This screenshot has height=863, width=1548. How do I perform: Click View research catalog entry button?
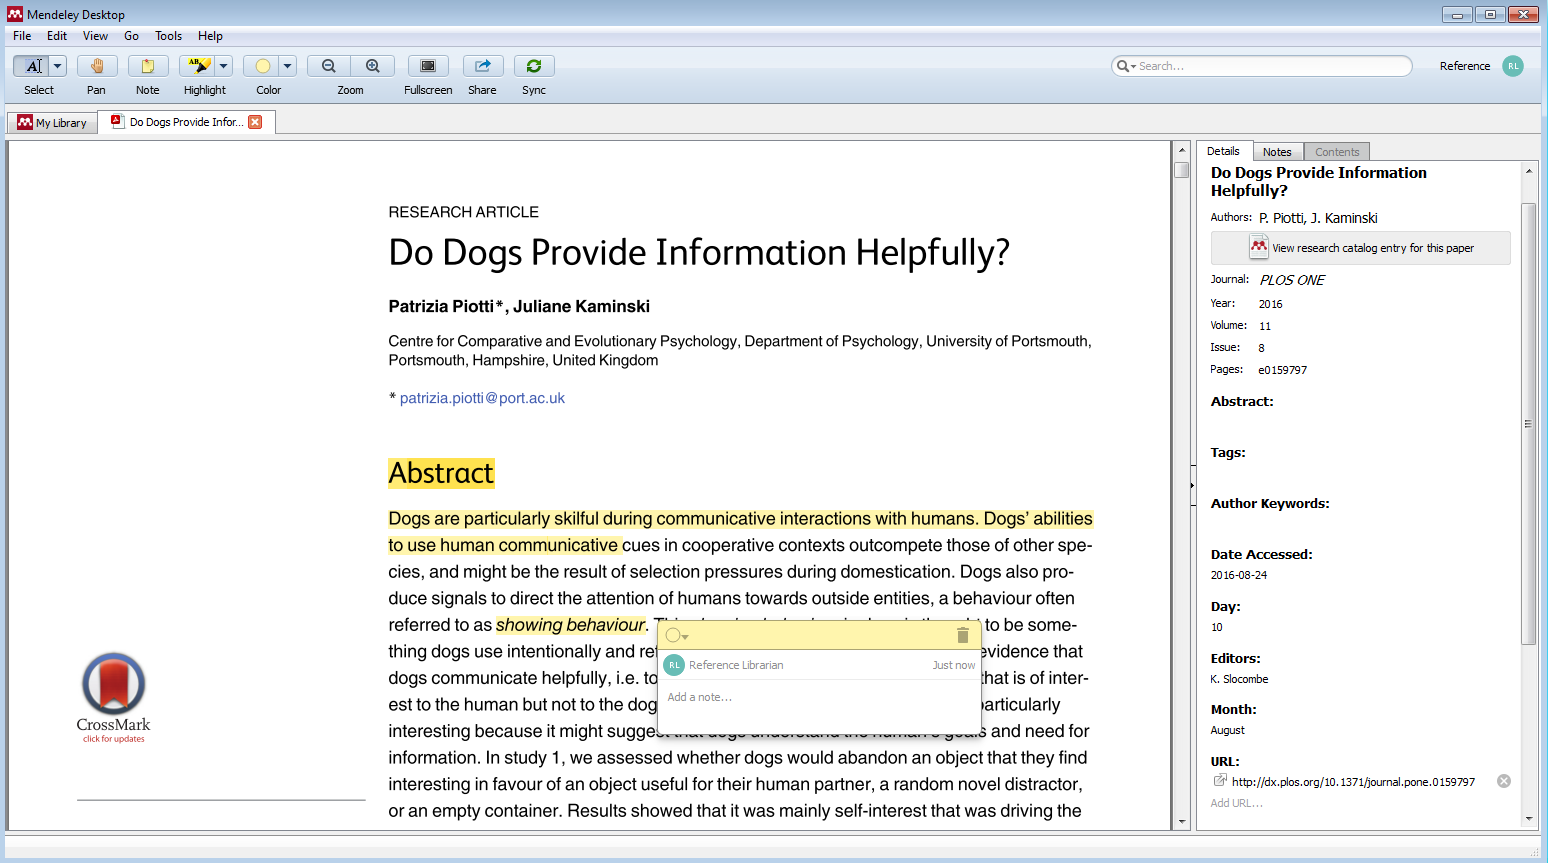pyautogui.click(x=1361, y=248)
